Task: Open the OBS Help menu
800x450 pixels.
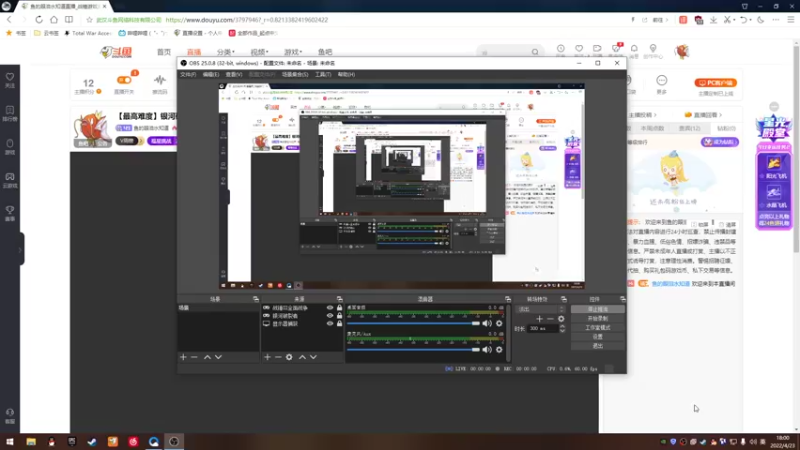Action: [346, 74]
